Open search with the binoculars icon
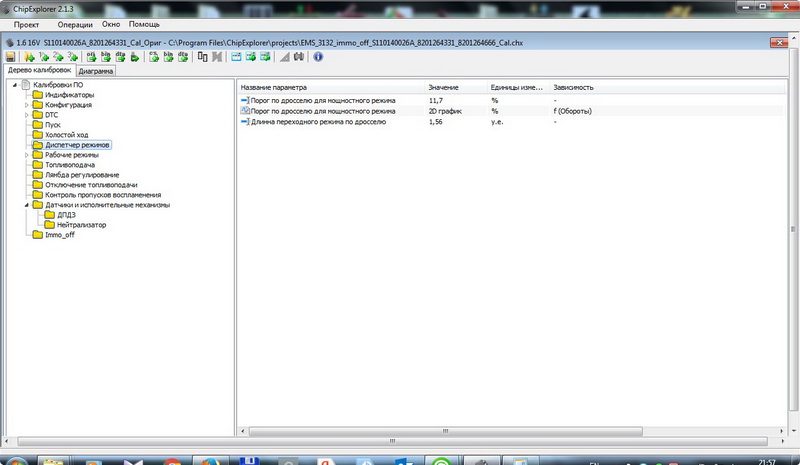 301,57
